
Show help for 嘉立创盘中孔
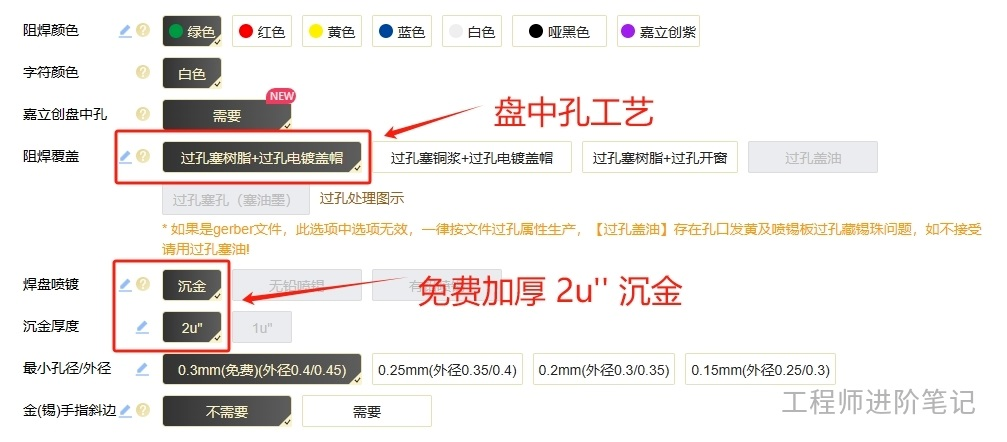(143, 114)
